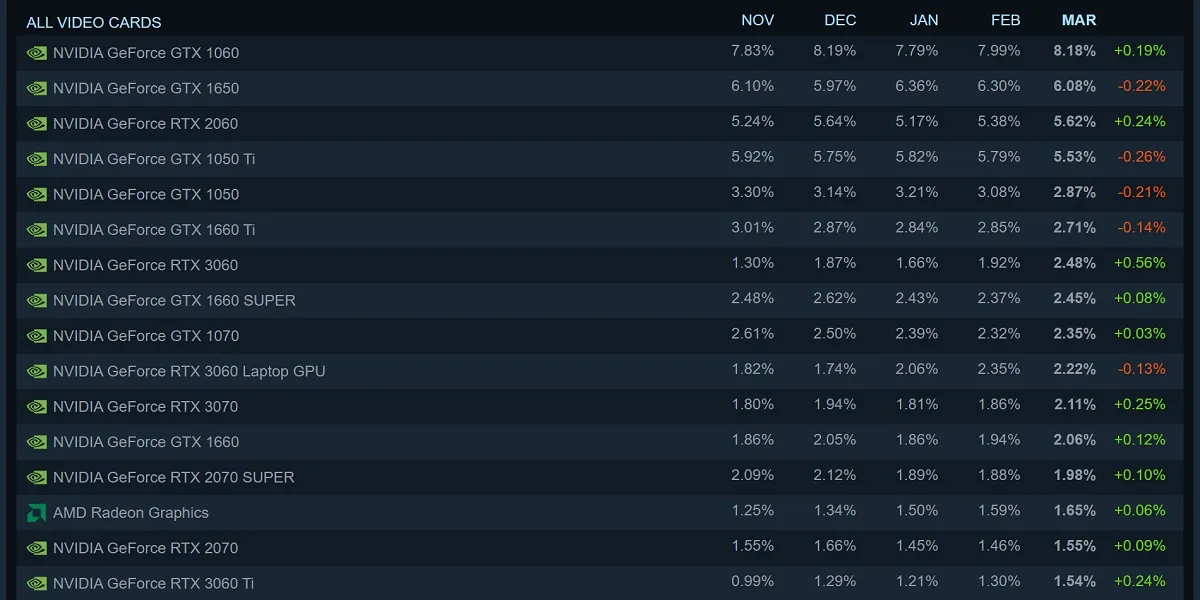Image resolution: width=1200 pixels, height=600 pixels.
Task: Open the NVIDIA GeForce GTX 1650 row
Action: tap(599, 88)
